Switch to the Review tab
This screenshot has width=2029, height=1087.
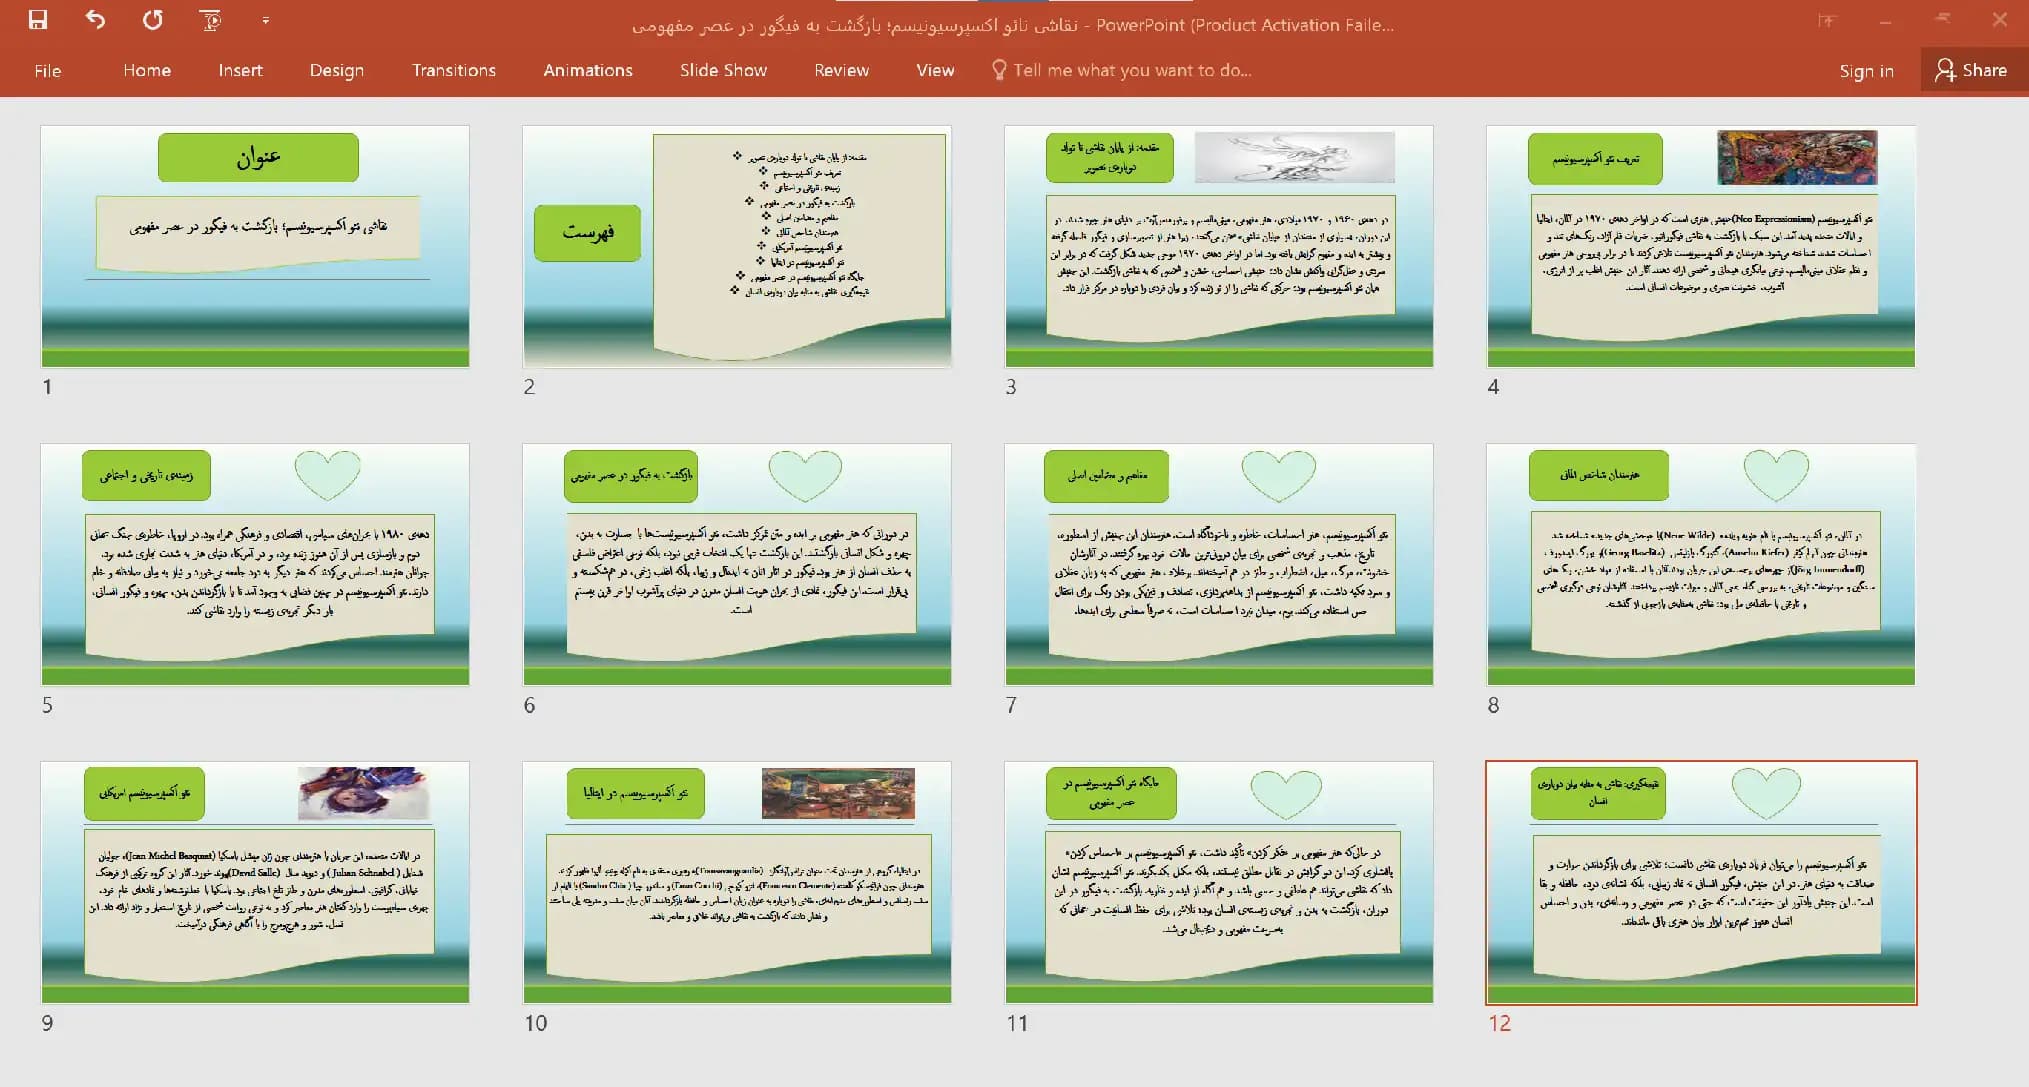[x=841, y=70]
